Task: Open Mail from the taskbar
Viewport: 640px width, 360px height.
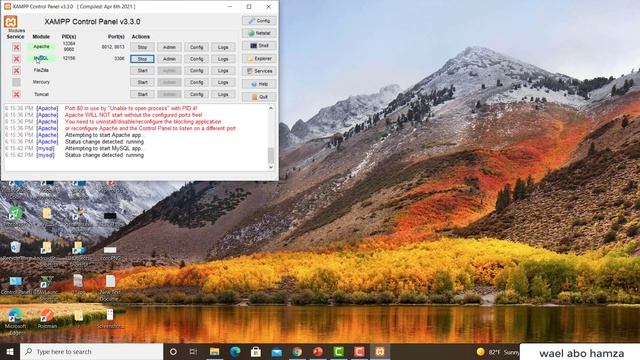Action: tap(277, 351)
